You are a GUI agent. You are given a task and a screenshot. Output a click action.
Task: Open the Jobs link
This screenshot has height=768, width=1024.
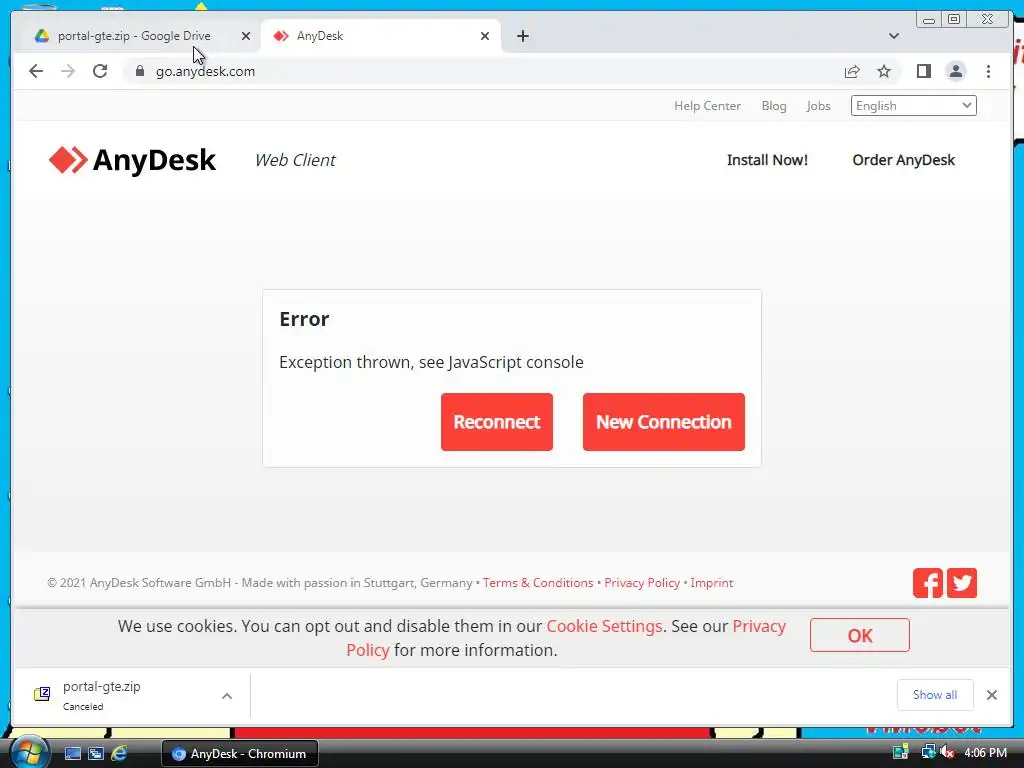coord(818,106)
